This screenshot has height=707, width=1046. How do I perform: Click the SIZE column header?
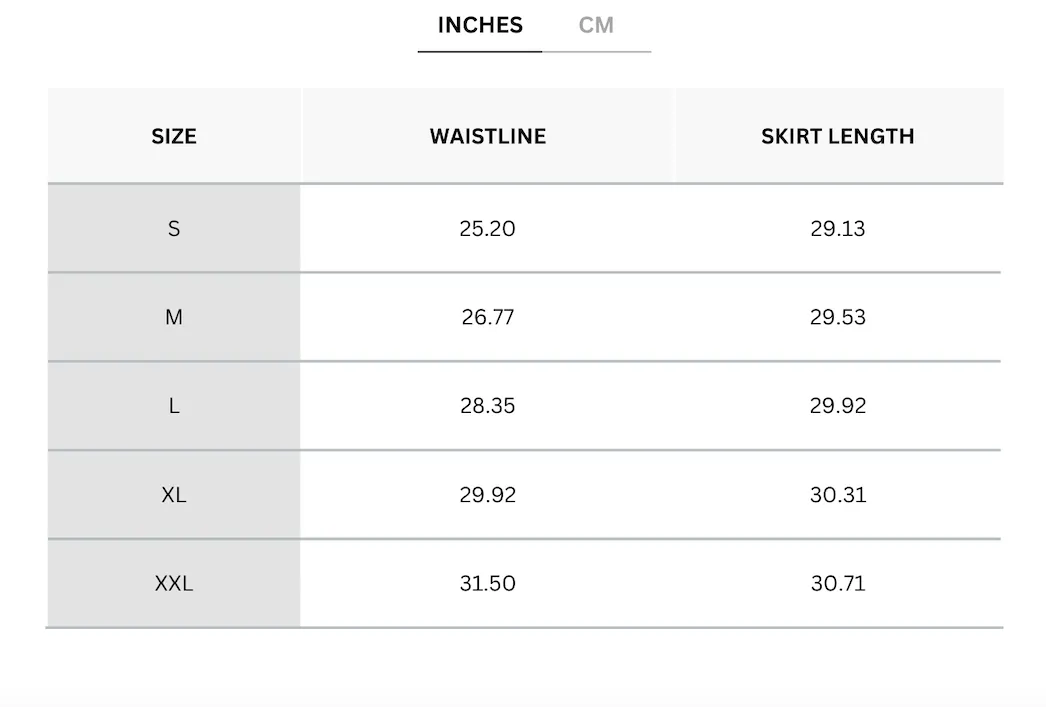coord(174,136)
